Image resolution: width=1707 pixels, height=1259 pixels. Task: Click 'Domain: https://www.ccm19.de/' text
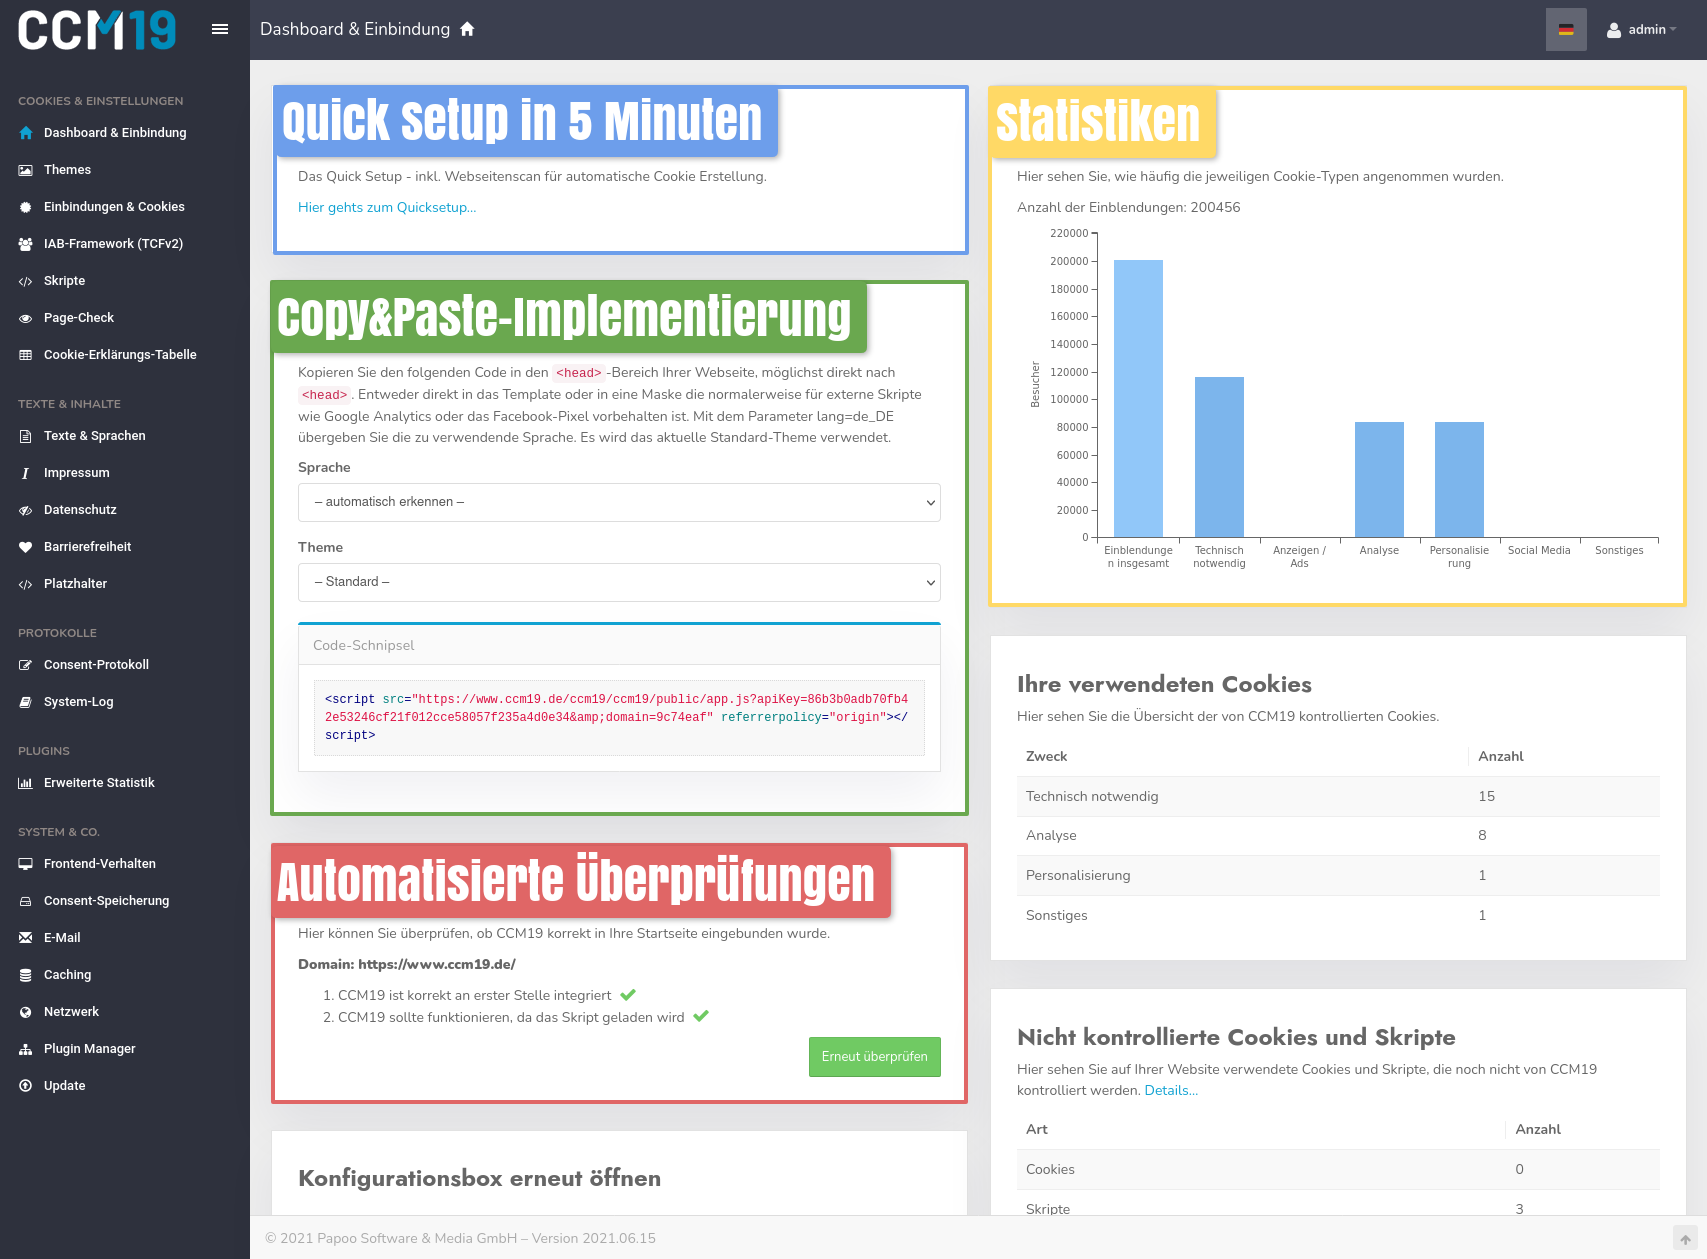point(407,965)
